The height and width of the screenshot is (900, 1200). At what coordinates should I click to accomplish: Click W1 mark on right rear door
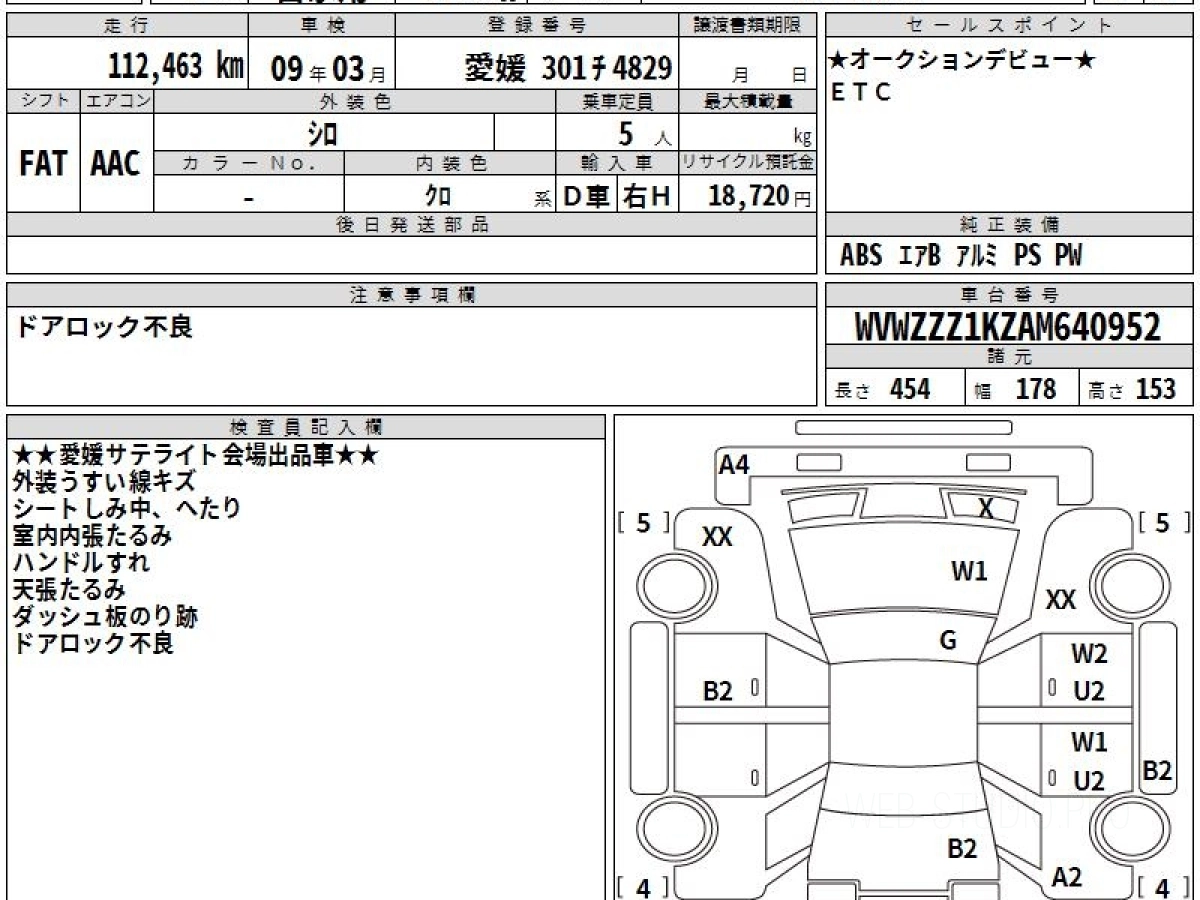click(1089, 743)
